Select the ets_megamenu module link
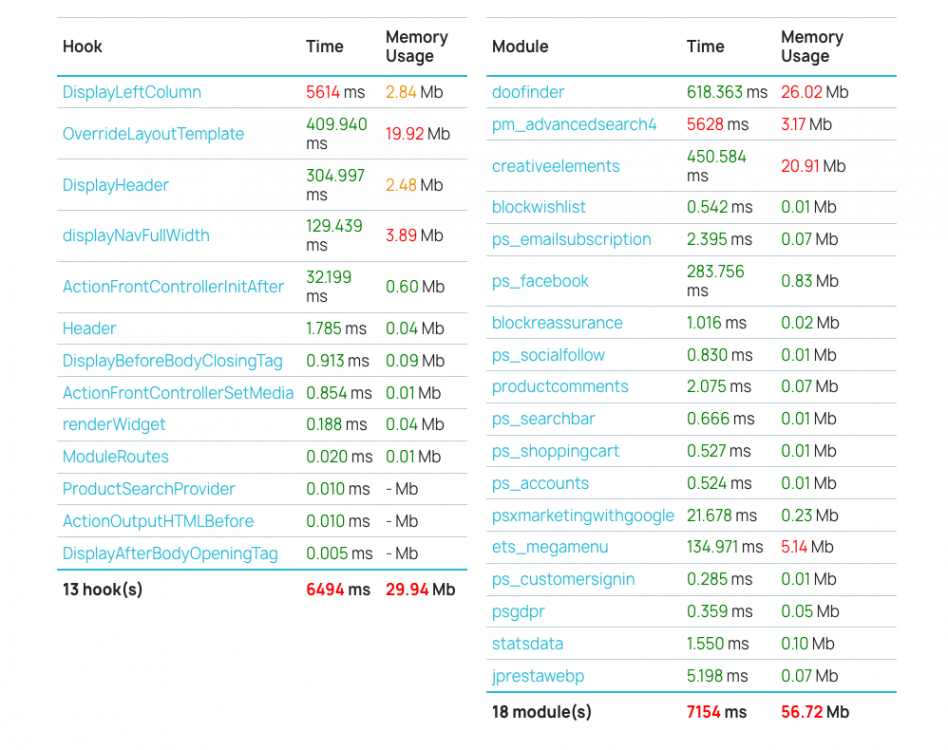 click(550, 547)
